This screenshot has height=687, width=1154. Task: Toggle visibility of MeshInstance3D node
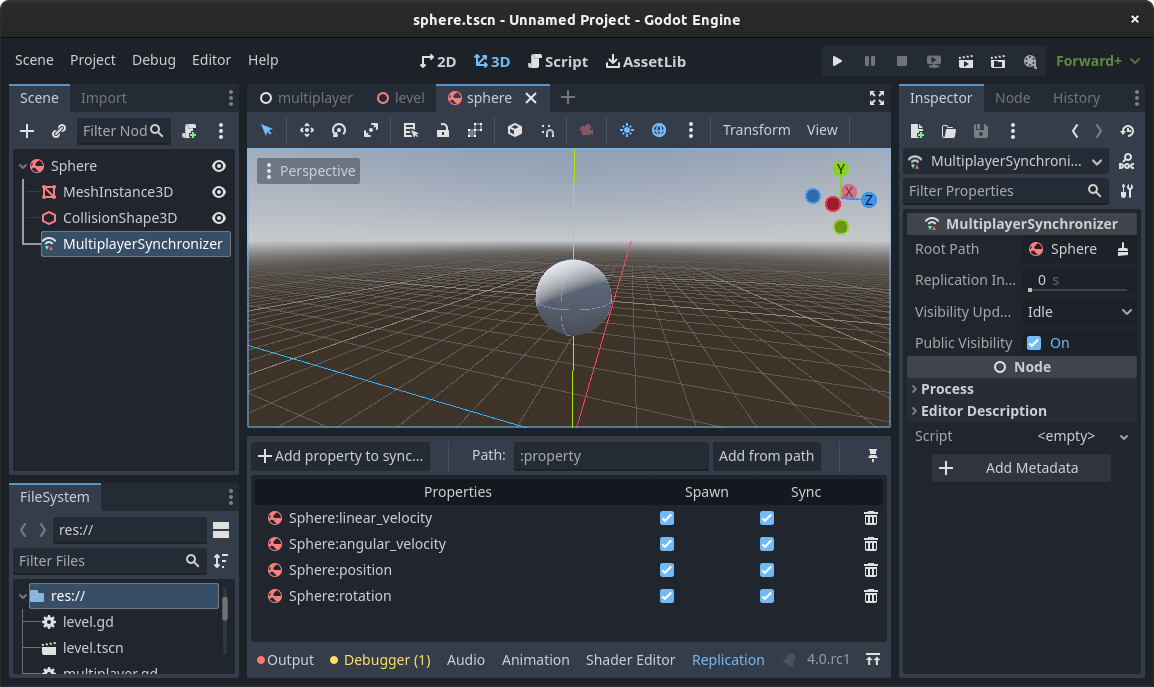point(219,192)
